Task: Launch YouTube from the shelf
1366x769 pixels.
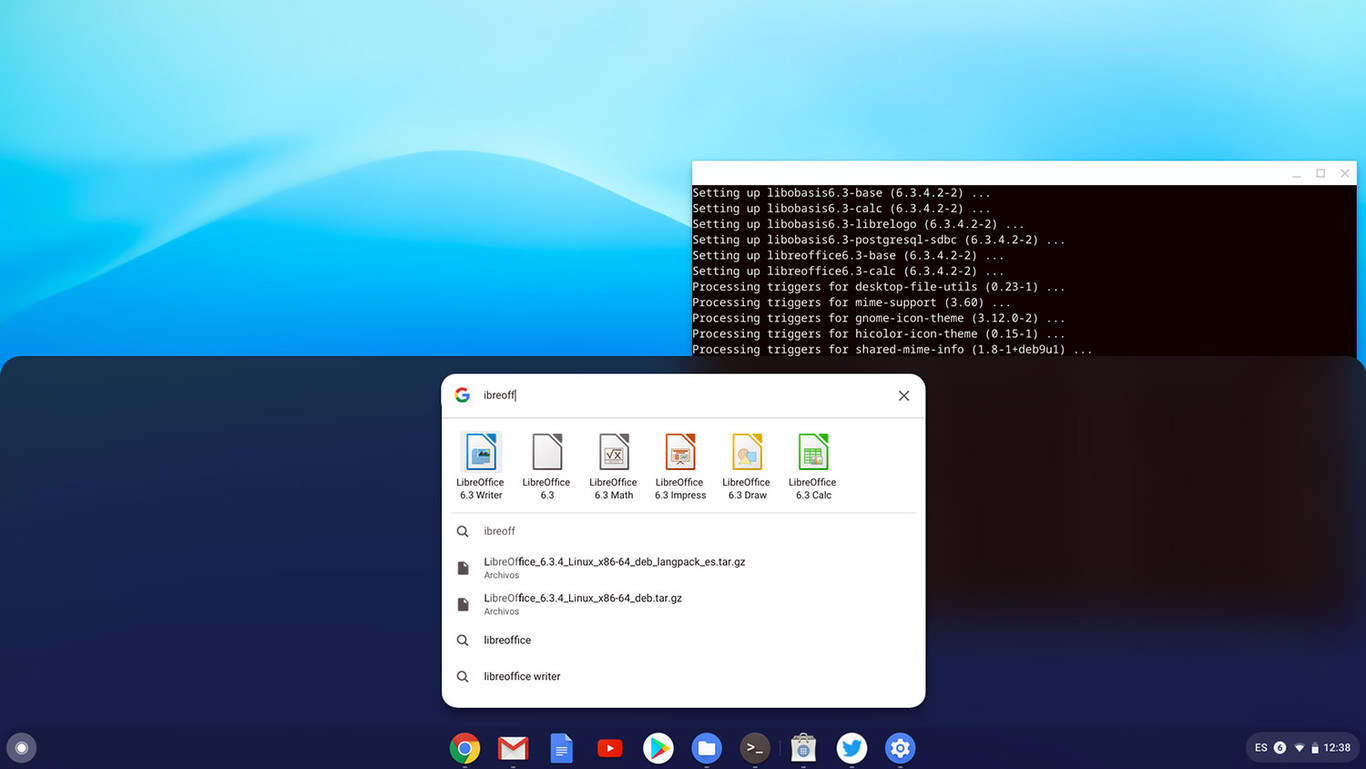Action: pos(609,747)
